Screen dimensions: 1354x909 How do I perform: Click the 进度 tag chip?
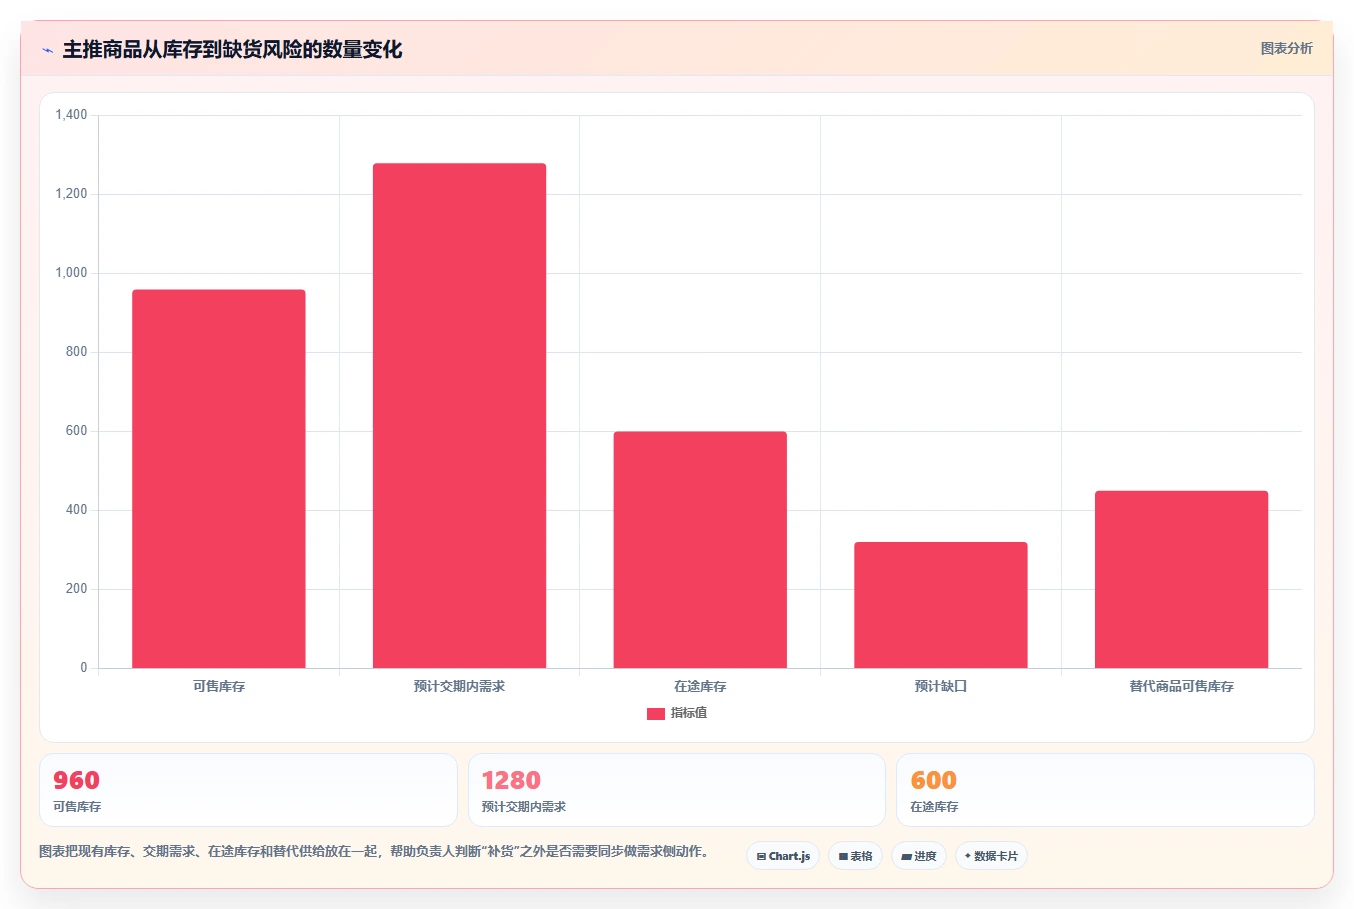click(x=919, y=856)
